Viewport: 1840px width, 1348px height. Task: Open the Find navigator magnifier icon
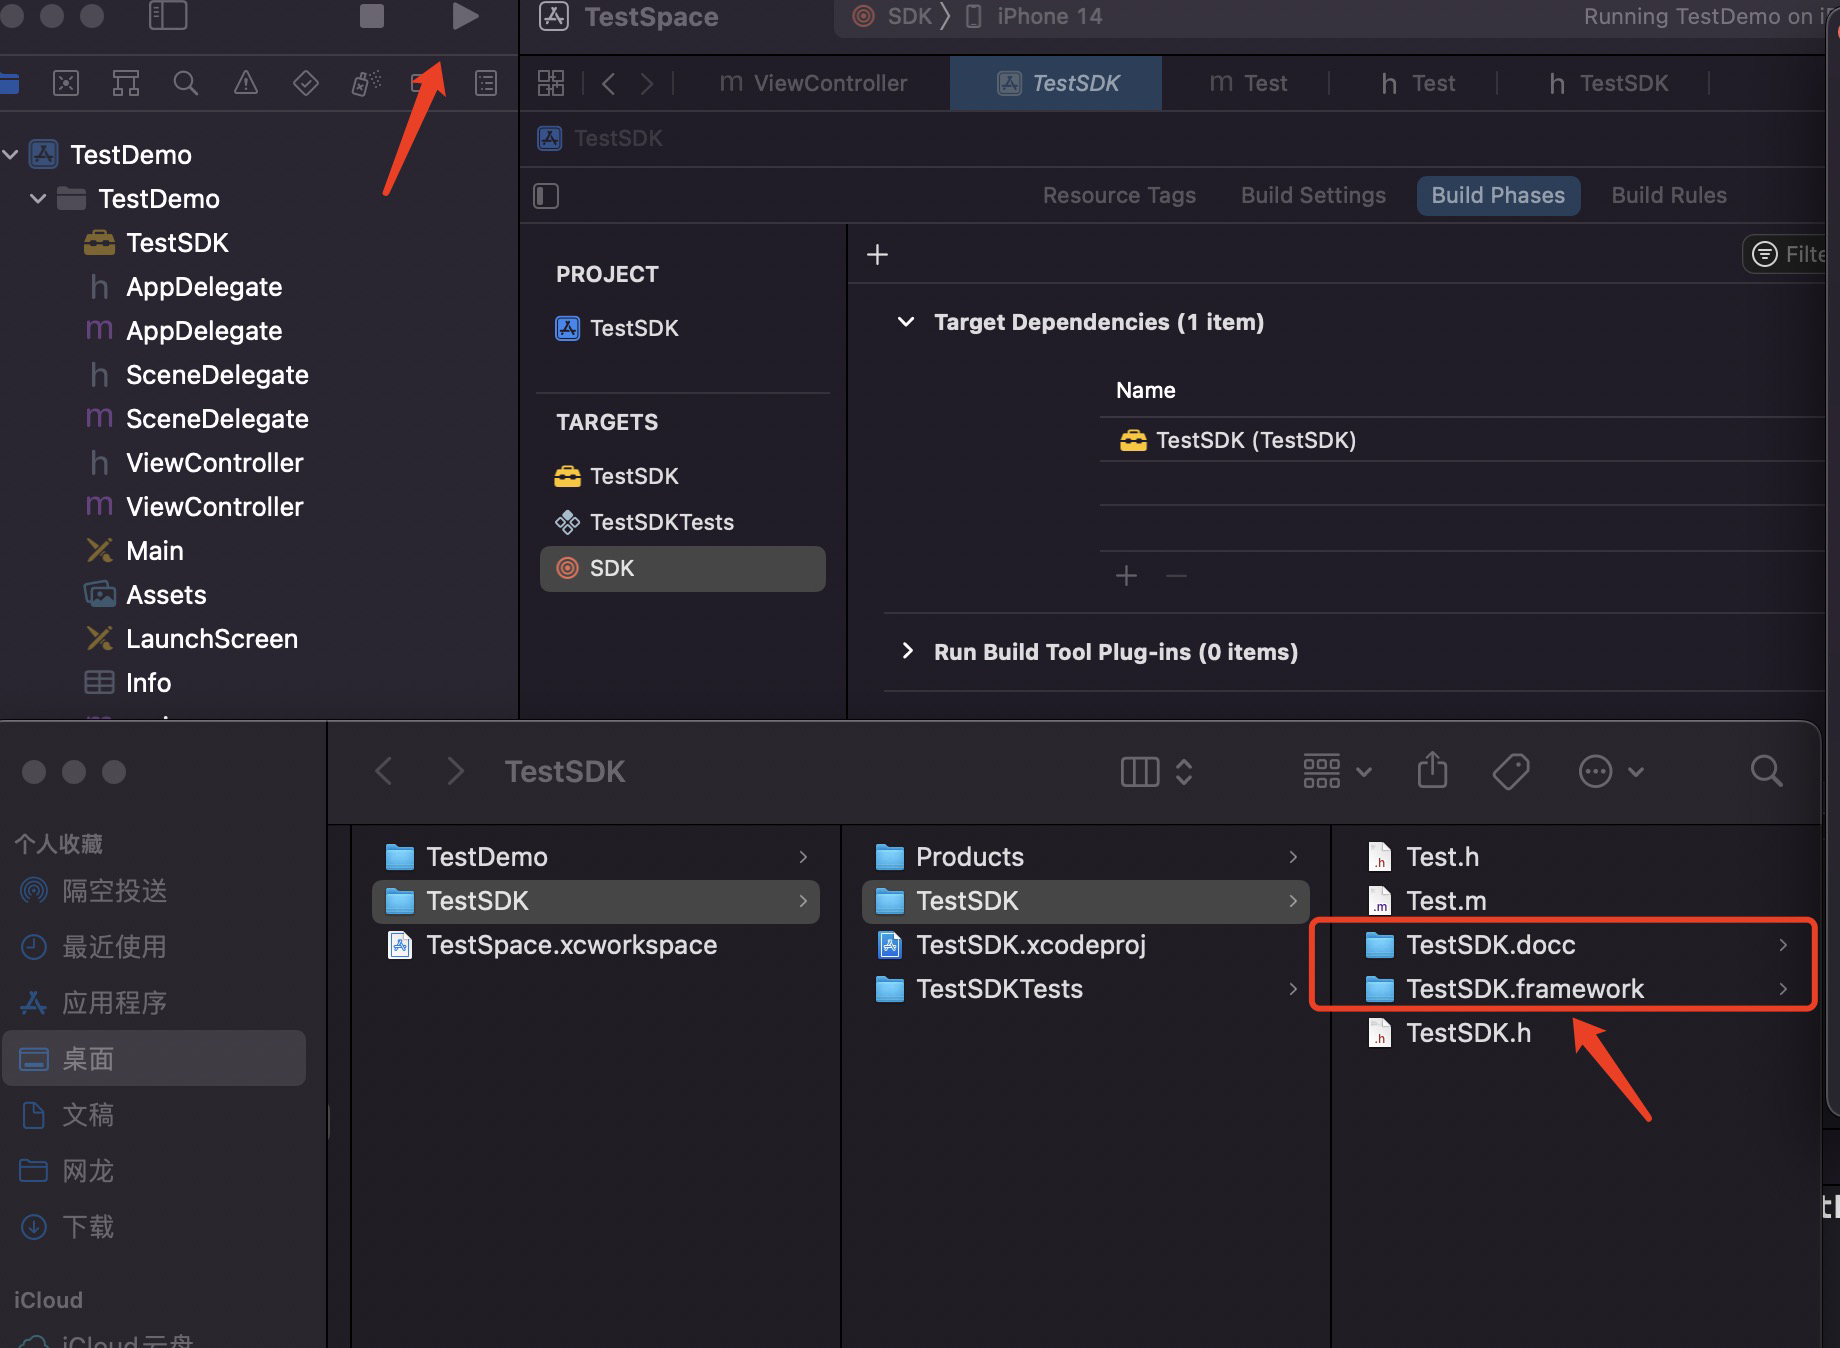(186, 83)
